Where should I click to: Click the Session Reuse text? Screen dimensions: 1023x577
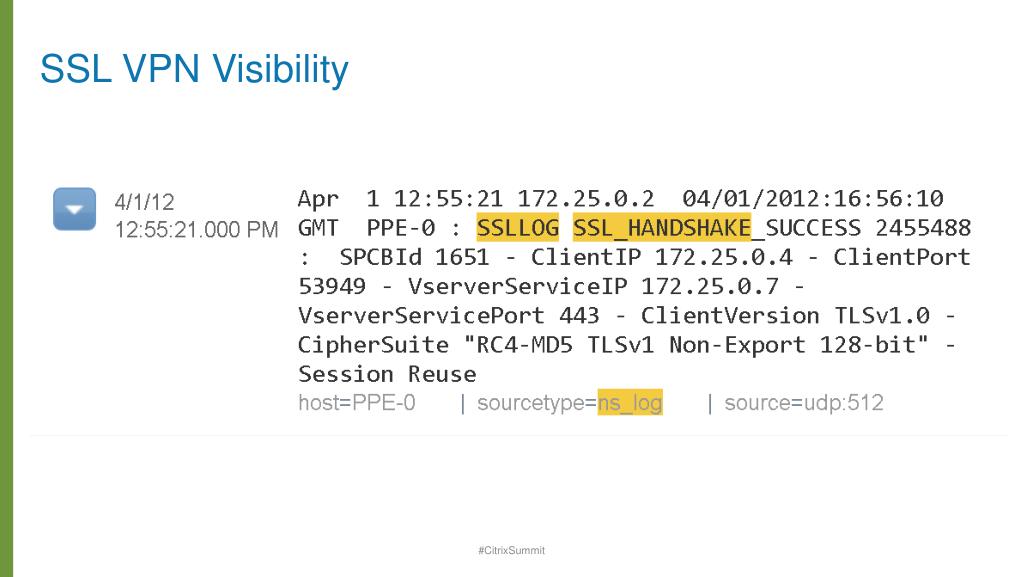pos(387,374)
